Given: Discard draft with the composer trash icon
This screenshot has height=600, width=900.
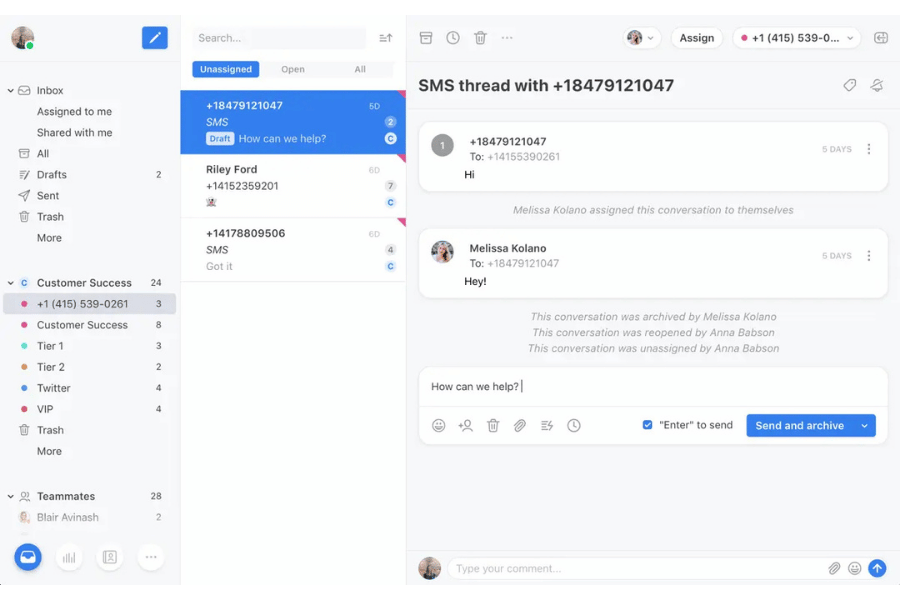Looking at the screenshot, I should 493,425.
